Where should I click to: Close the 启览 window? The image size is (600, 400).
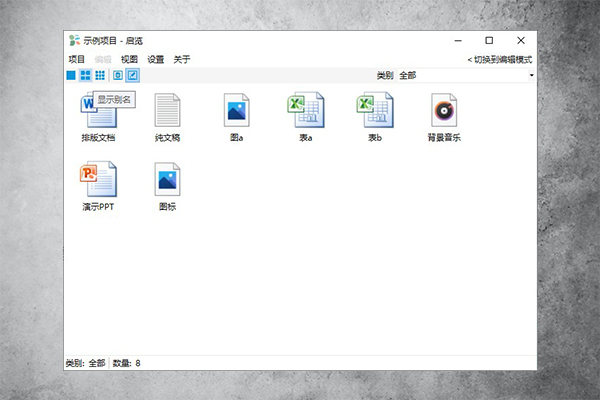[521, 41]
